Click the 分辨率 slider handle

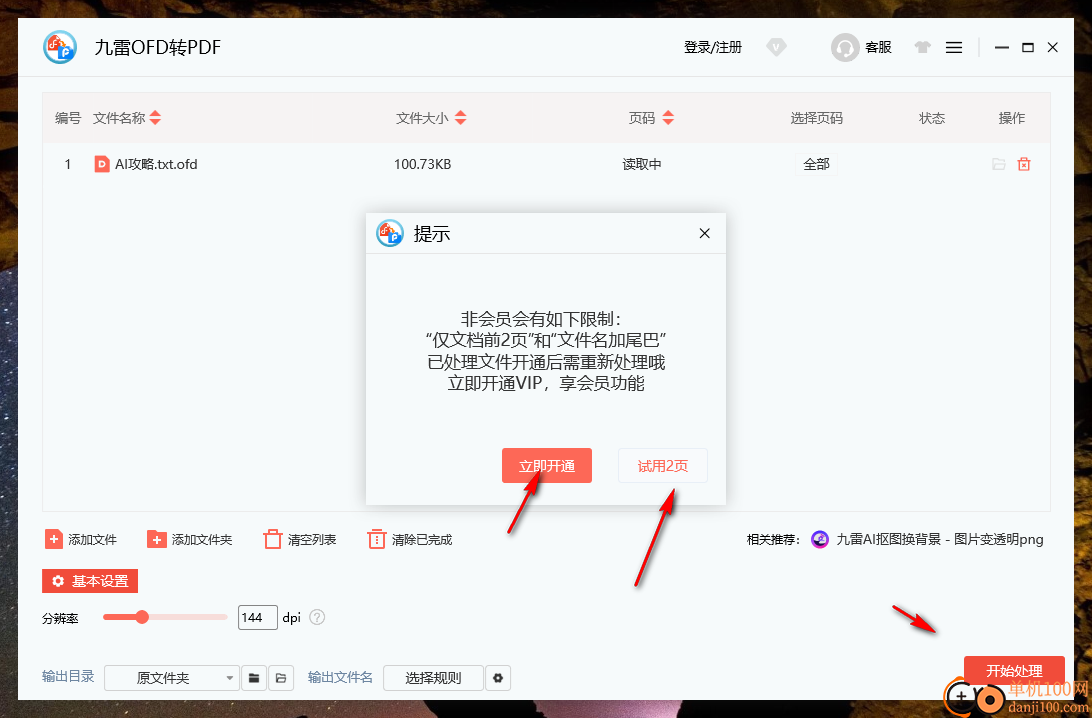[142, 617]
